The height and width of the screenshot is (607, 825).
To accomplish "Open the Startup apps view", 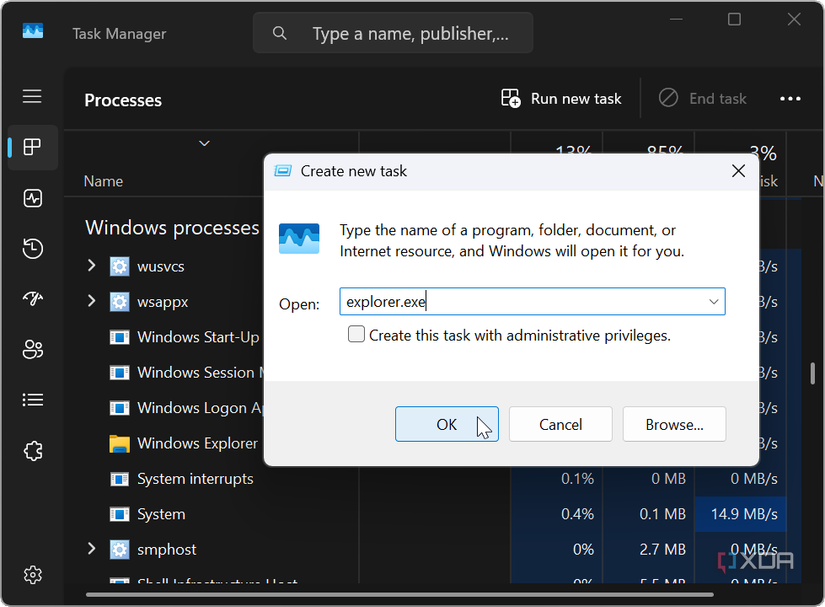I will pyautogui.click(x=32, y=298).
